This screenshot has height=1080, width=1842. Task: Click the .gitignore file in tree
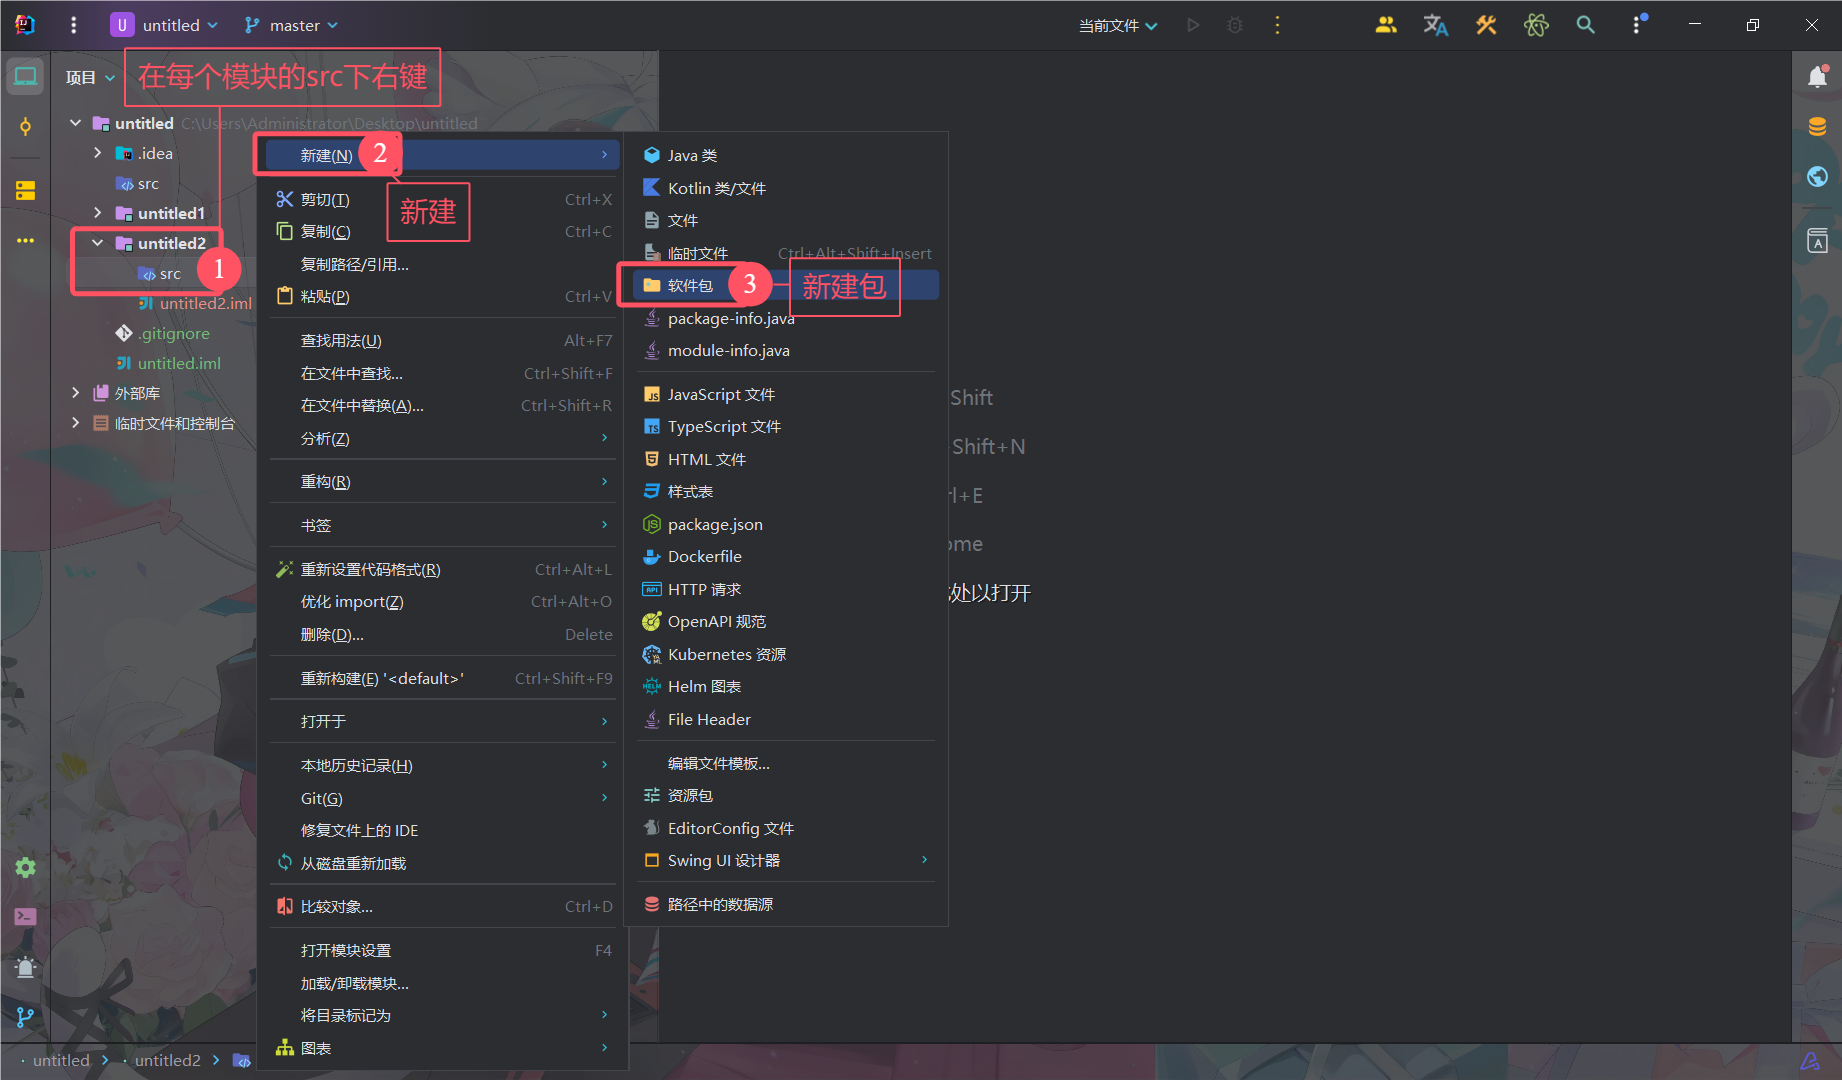pos(174,333)
